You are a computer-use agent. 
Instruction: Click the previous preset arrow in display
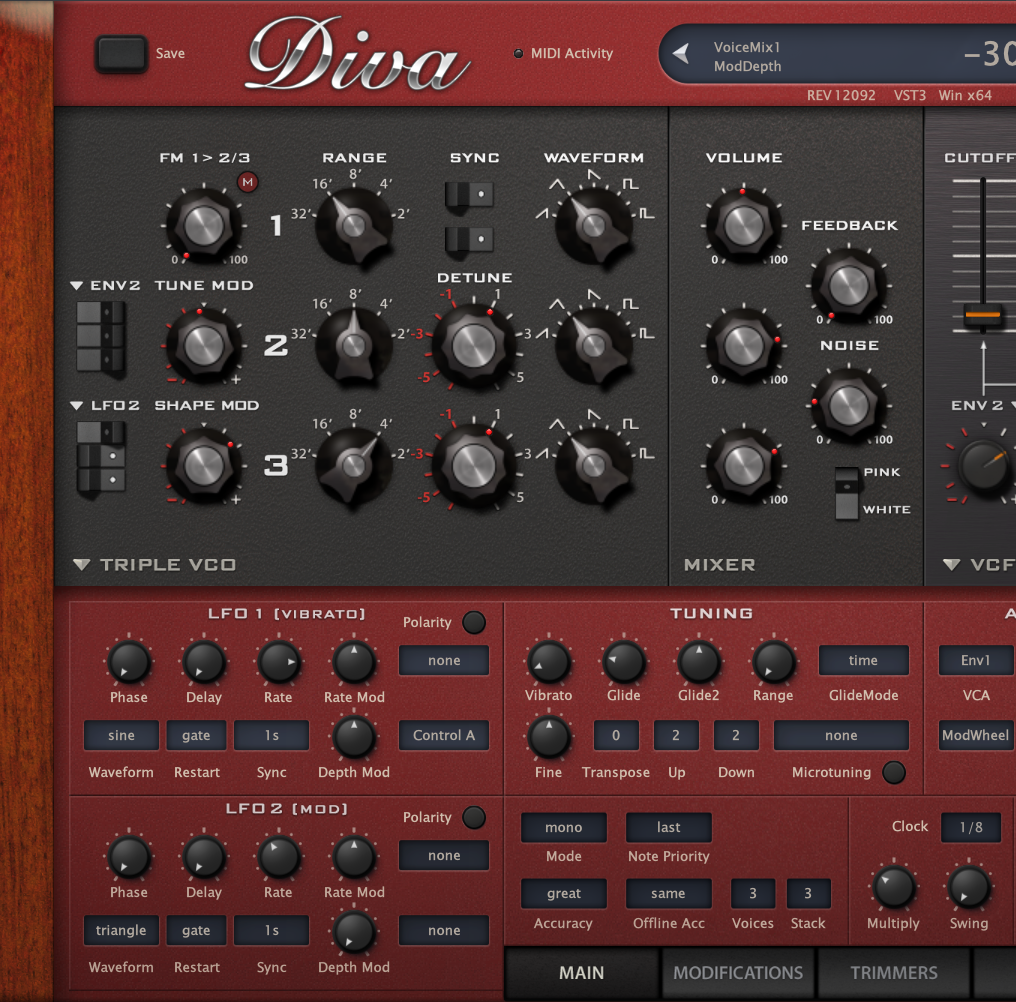point(680,53)
